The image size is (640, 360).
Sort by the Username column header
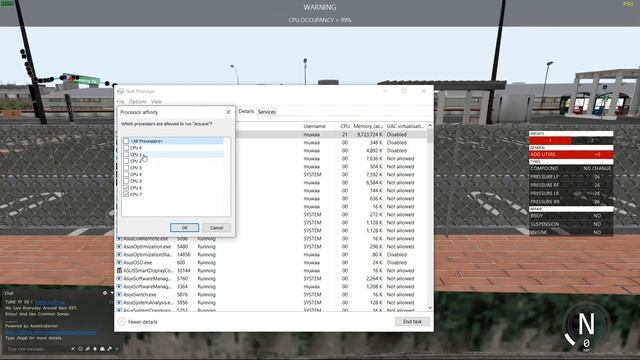pyautogui.click(x=315, y=126)
